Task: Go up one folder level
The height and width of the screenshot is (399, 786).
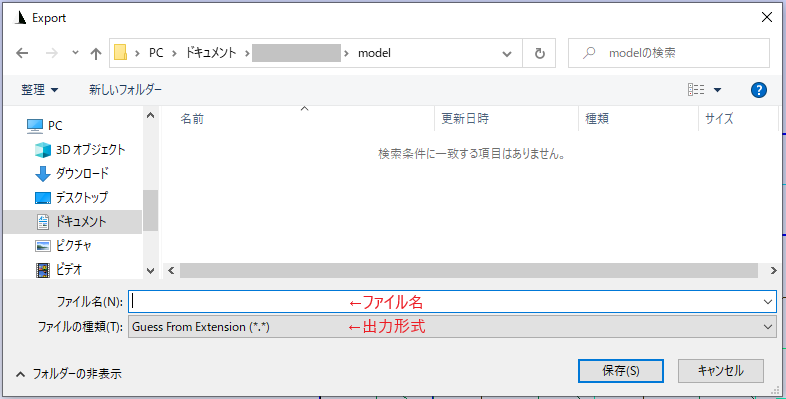Action: point(96,53)
